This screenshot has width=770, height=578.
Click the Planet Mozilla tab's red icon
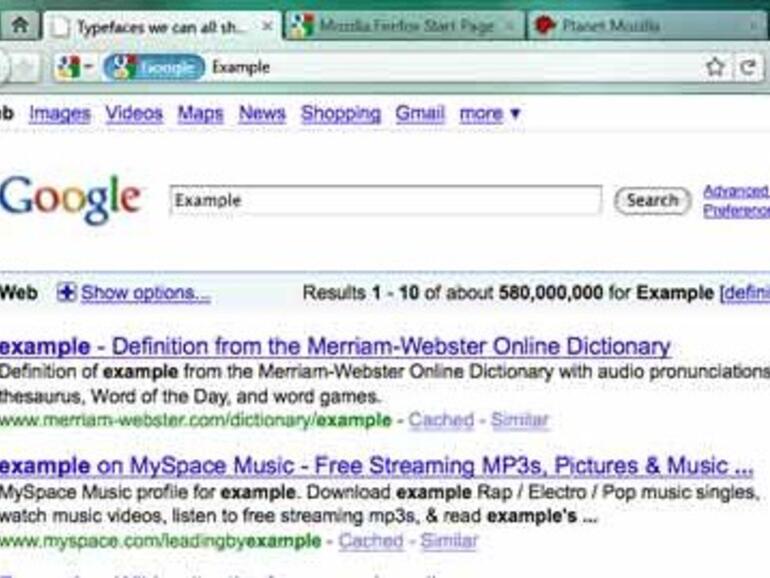[x=544, y=25]
